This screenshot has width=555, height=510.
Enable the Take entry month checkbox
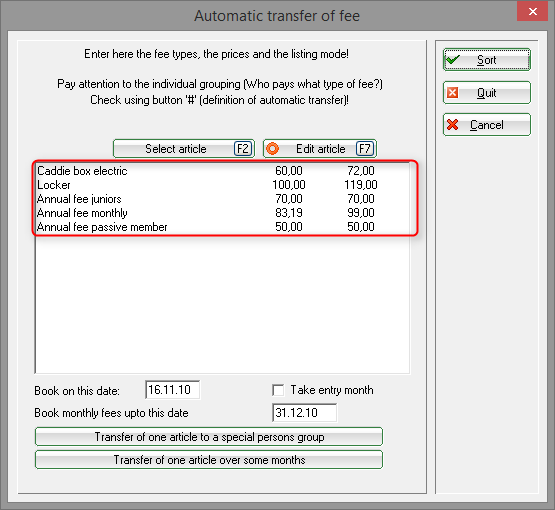(278, 390)
